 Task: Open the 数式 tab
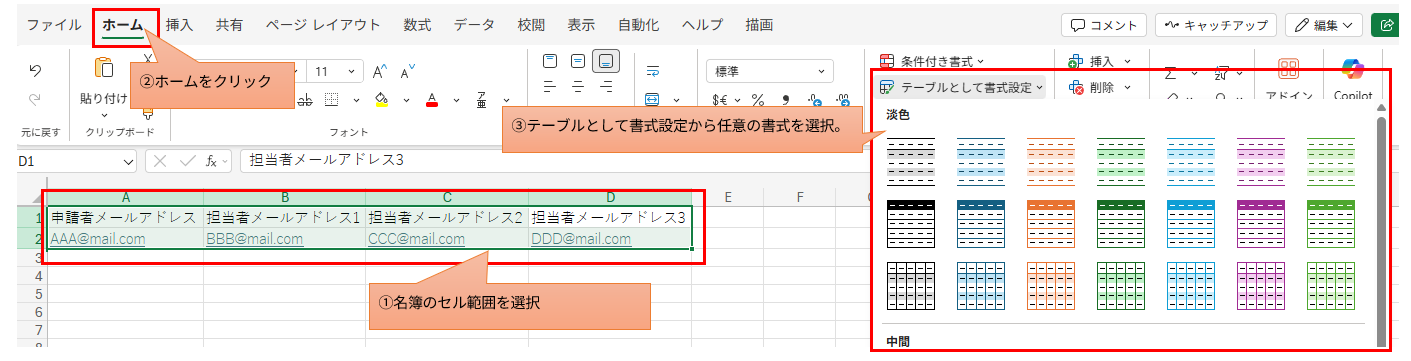click(418, 25)
